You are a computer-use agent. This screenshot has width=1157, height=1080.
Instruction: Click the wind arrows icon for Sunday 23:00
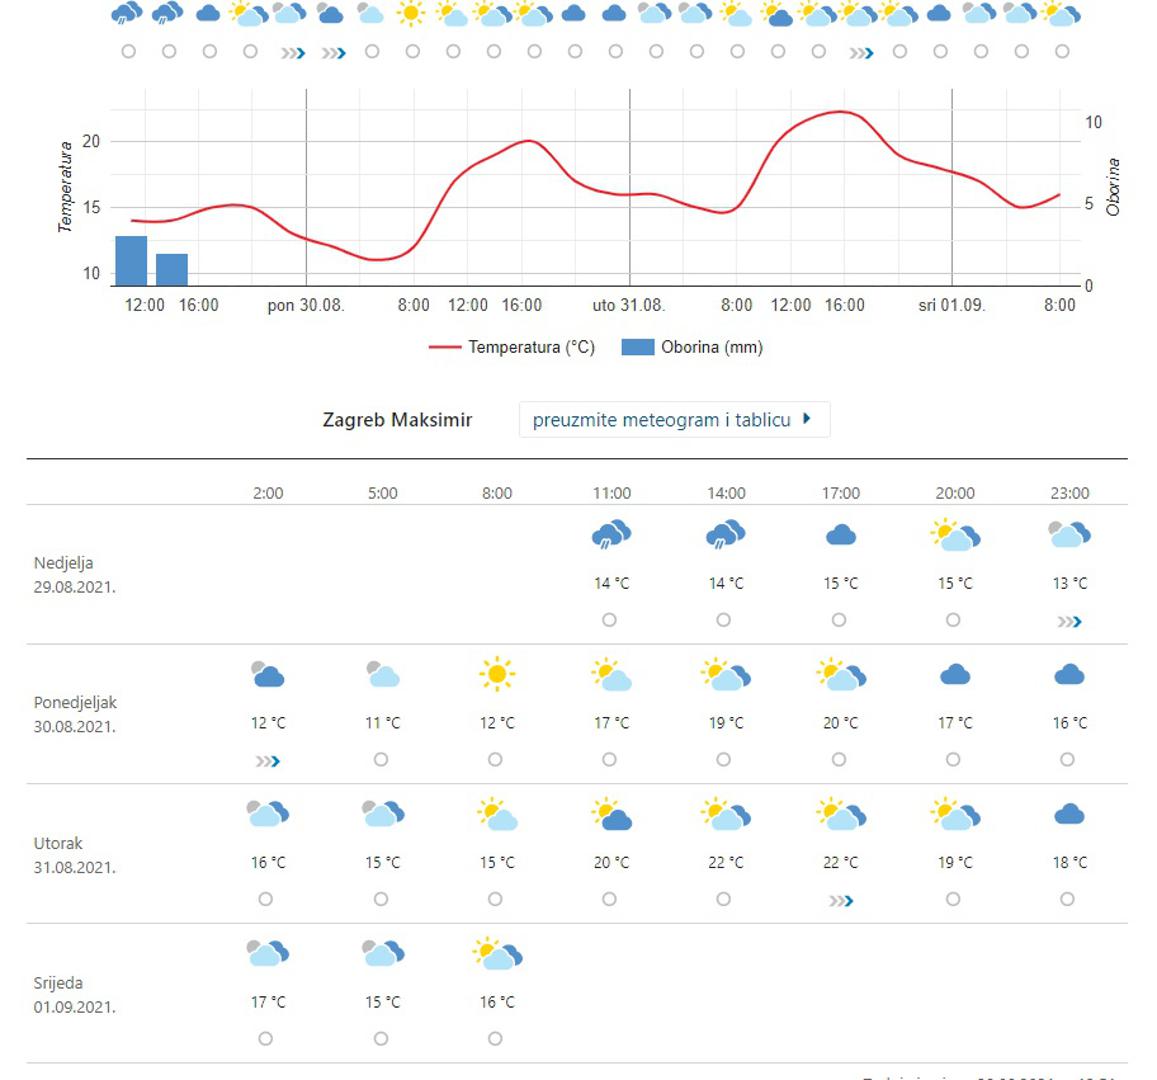click(x=1069, y=622)
